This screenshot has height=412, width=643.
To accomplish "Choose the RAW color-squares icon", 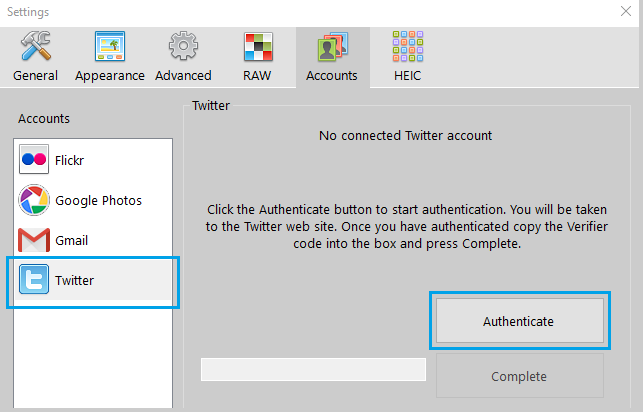I will tap(258, 47).
